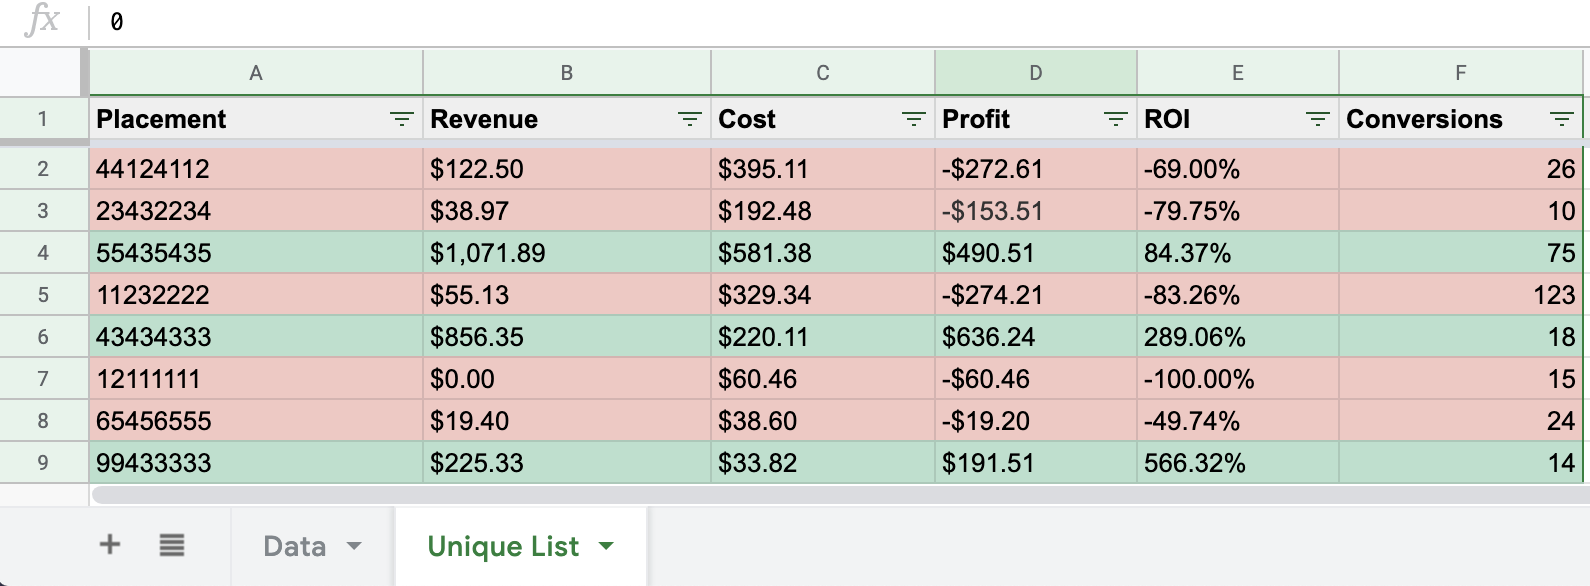Open the Conversions column filter icon
Screen dimensions: 1590x586
point(1561,119)
